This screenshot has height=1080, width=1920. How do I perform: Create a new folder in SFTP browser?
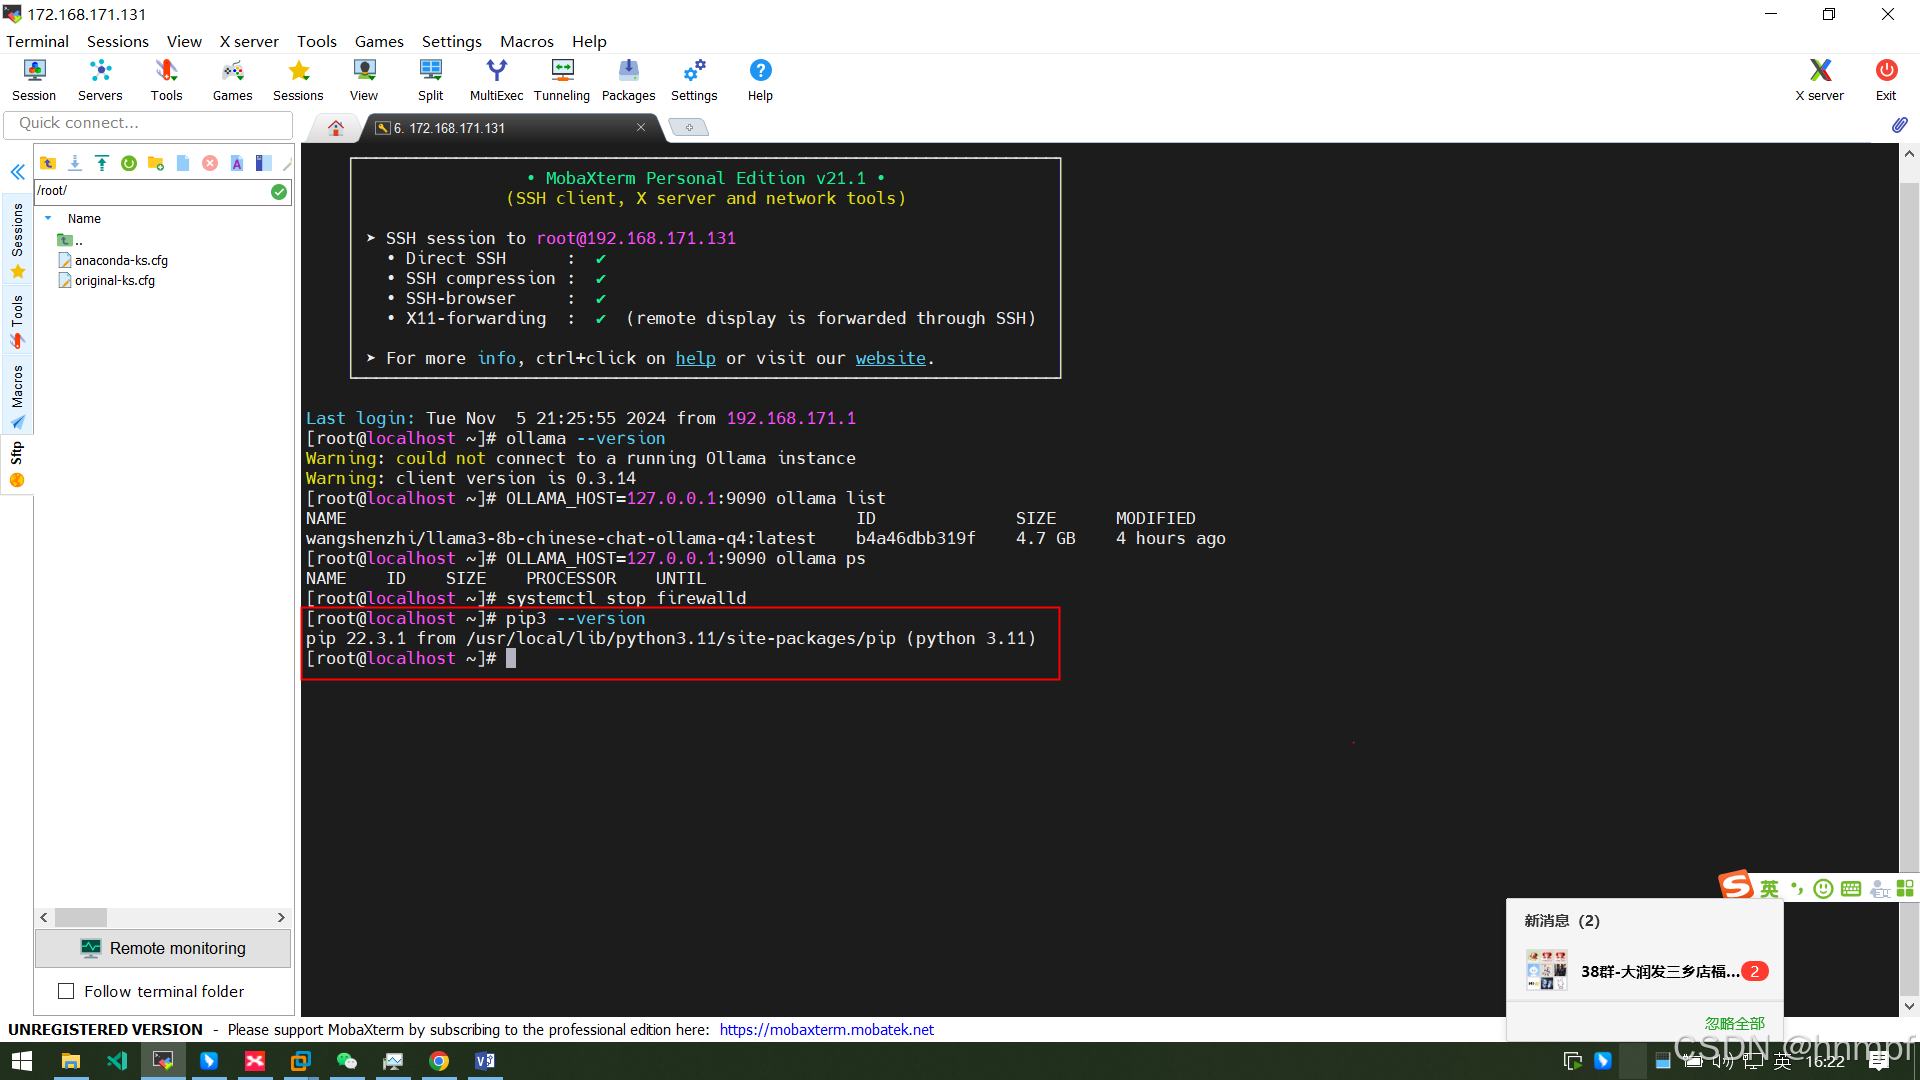156,163
